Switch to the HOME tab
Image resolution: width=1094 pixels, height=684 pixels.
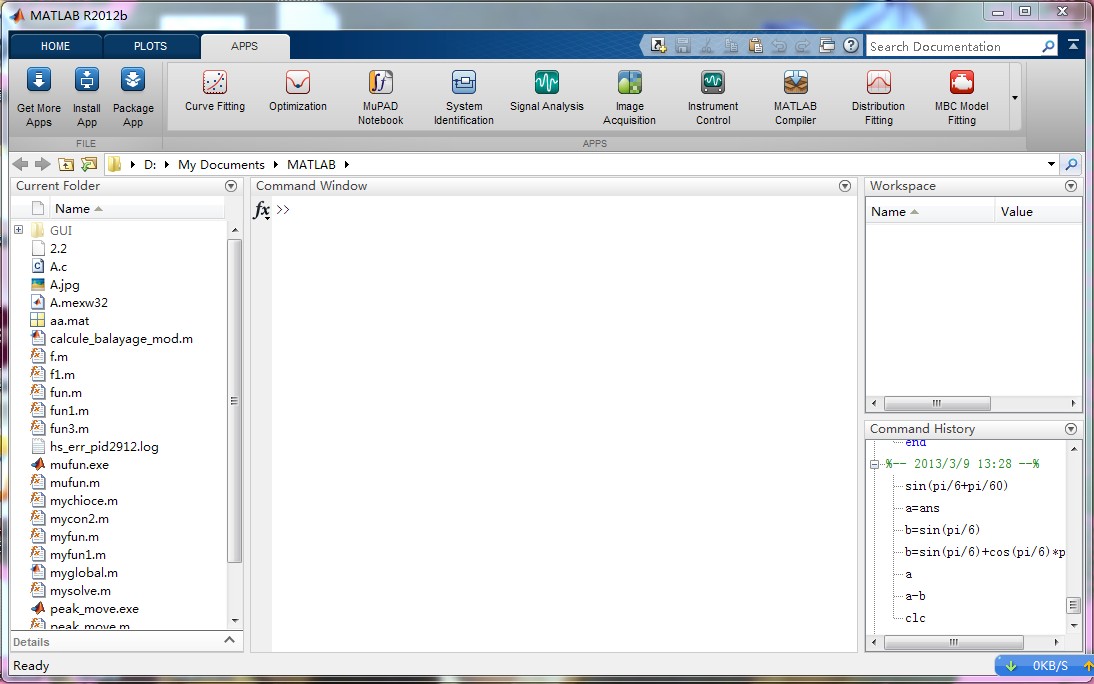pyautogui.click(x=55, y=46)
